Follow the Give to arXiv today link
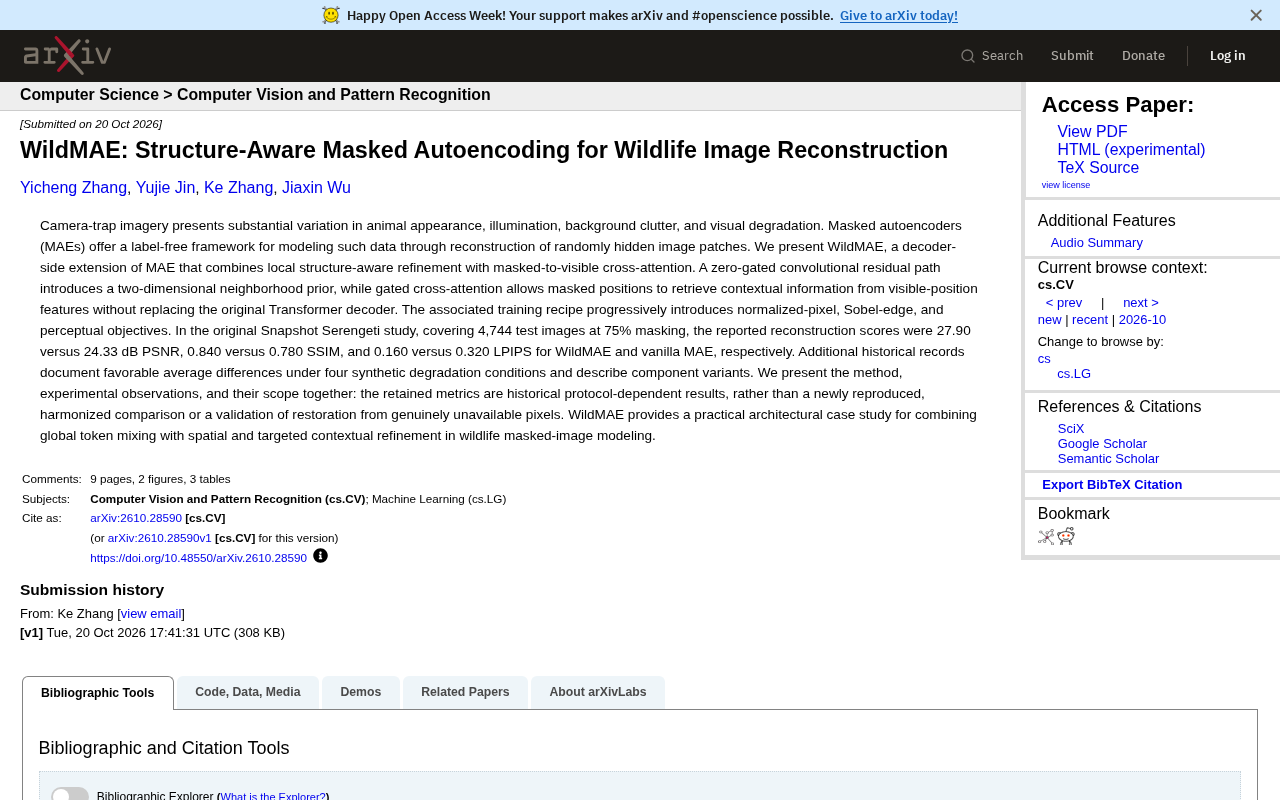1280x800 pixels. point(899,15)
